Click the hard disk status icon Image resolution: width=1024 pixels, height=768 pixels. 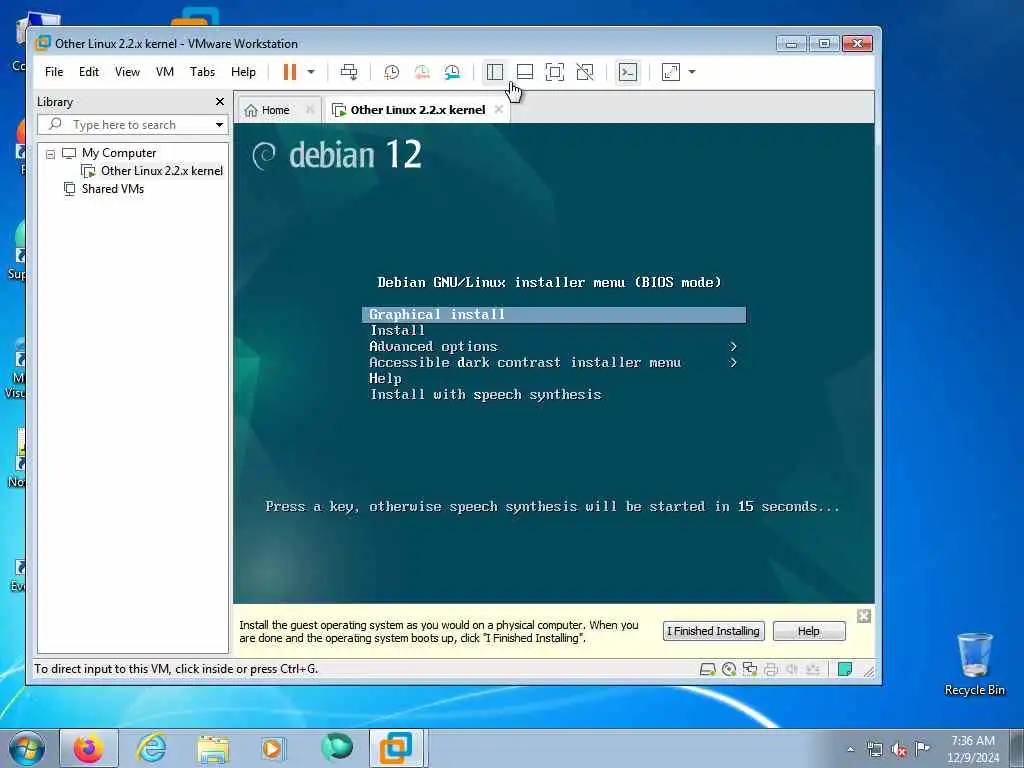[x=707, y=669]
